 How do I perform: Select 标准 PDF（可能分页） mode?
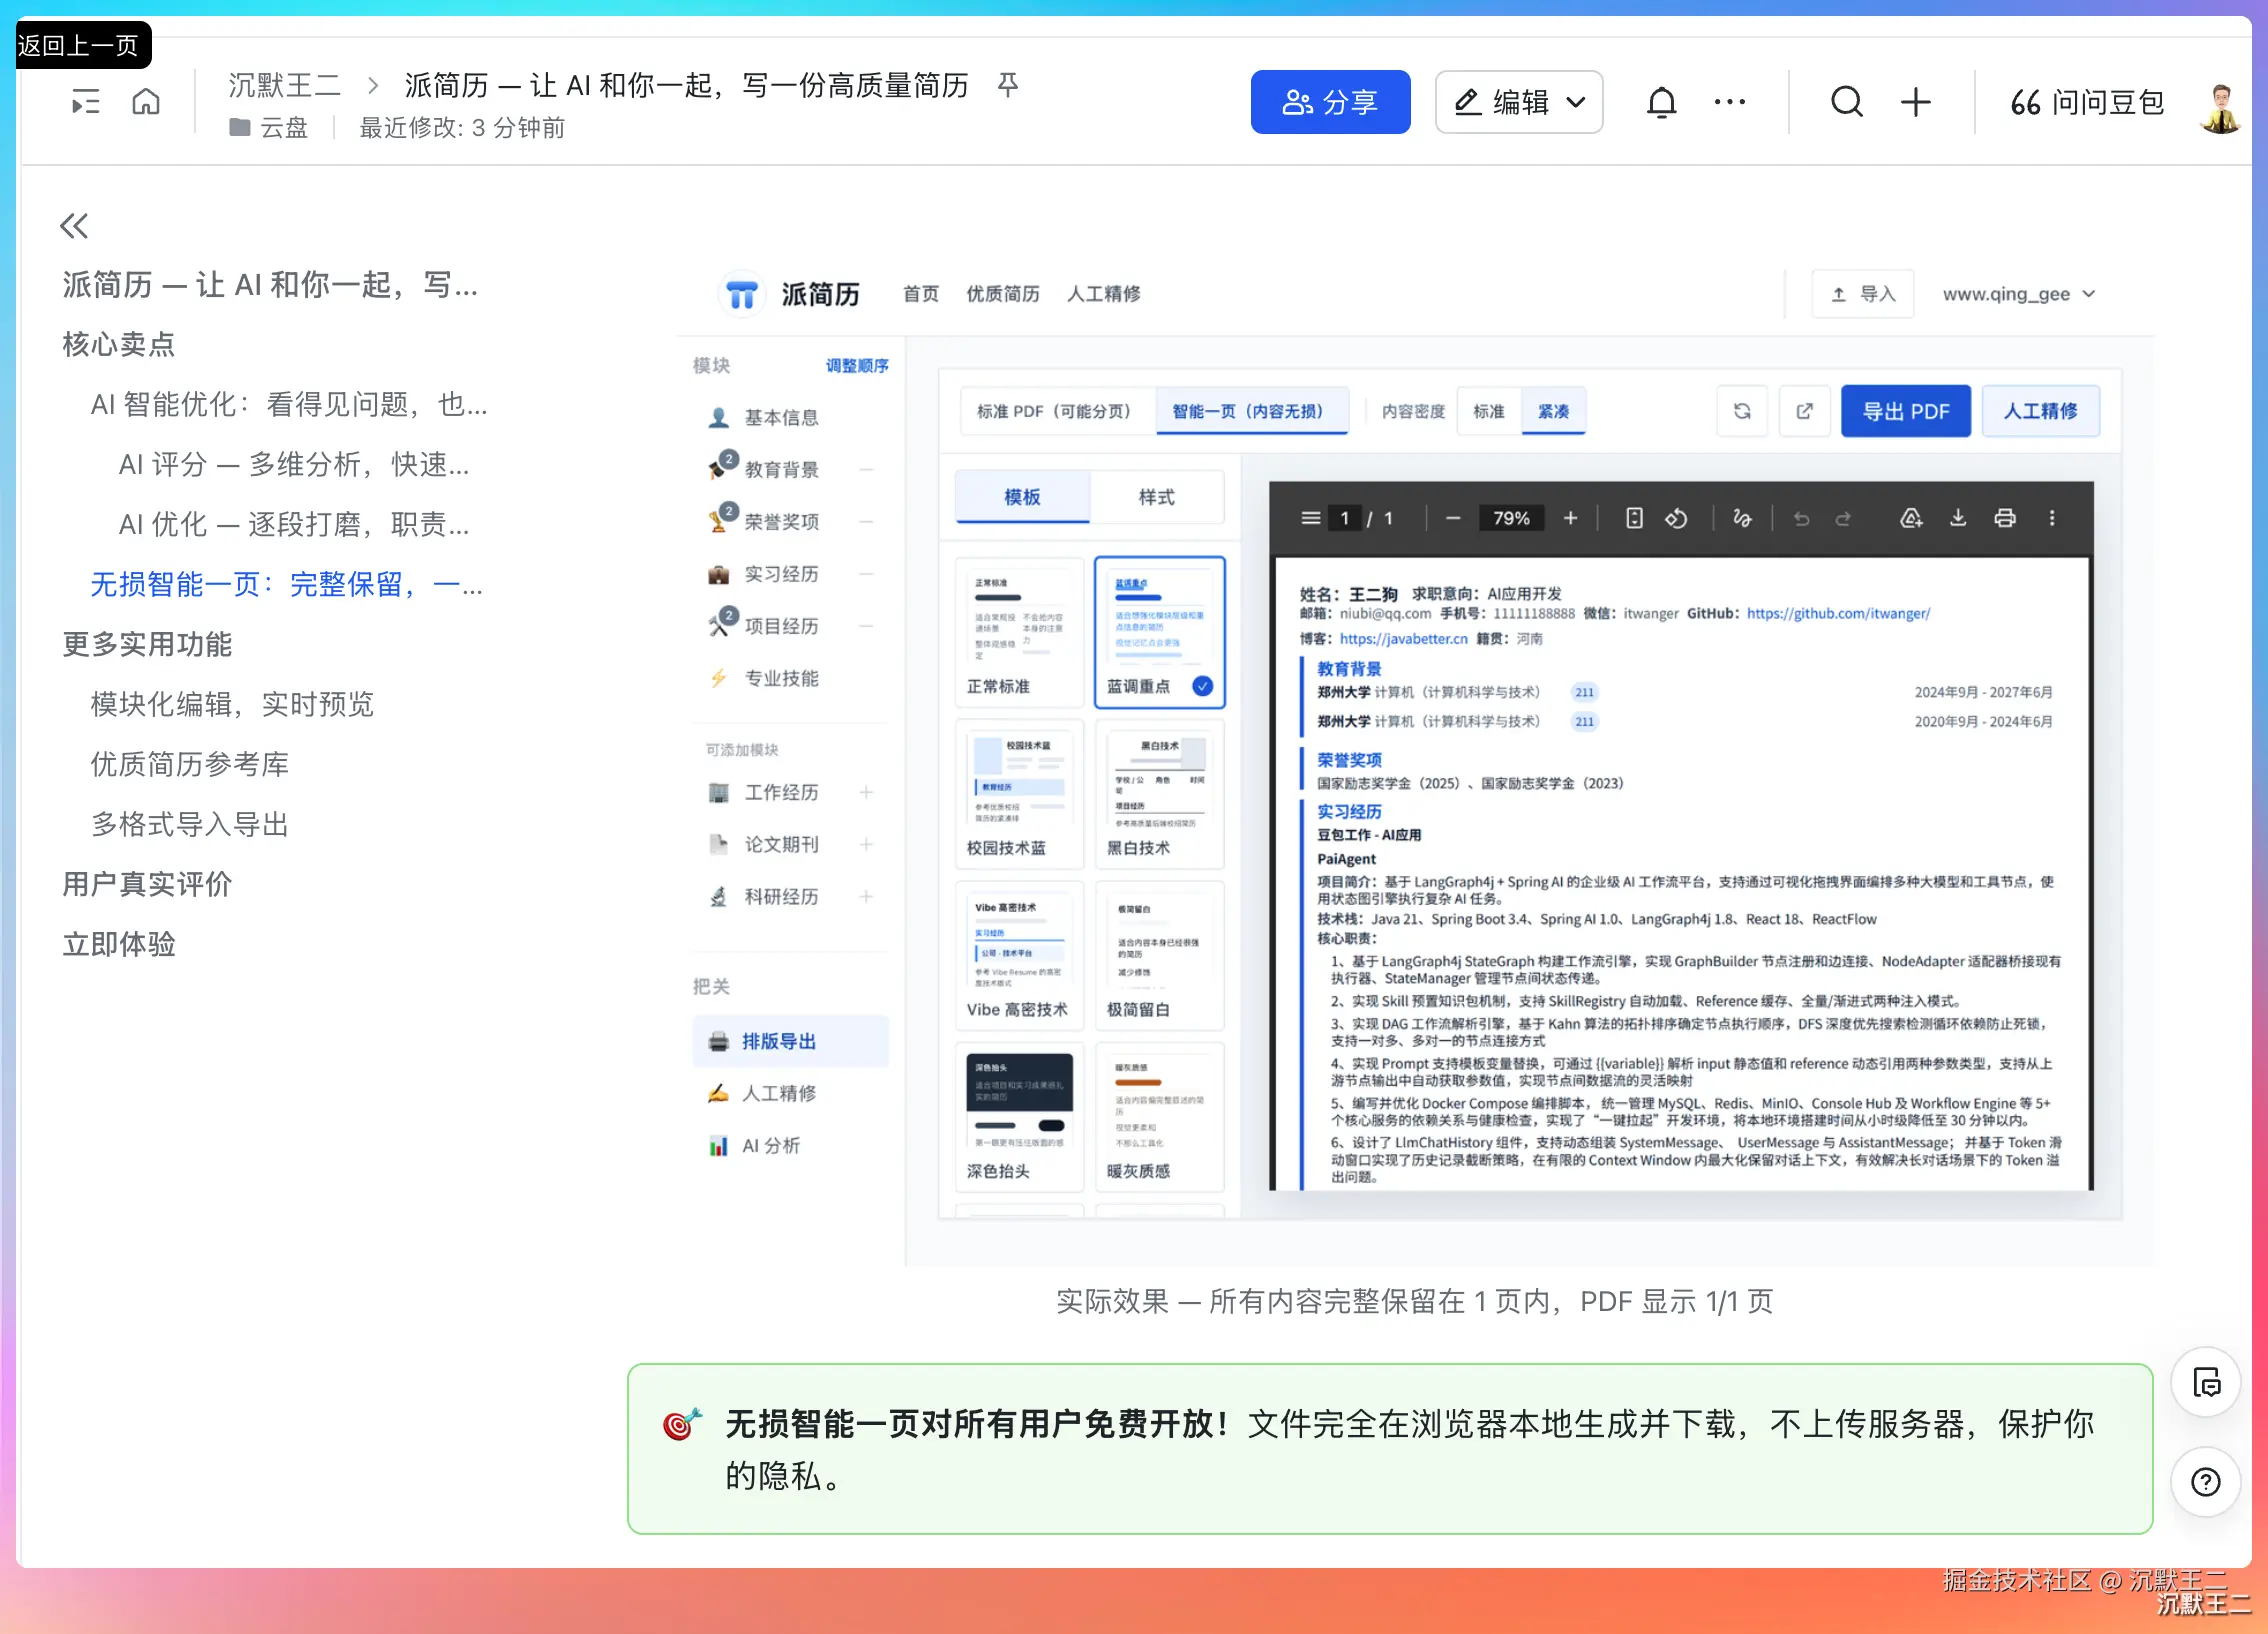click(1054, 411)
